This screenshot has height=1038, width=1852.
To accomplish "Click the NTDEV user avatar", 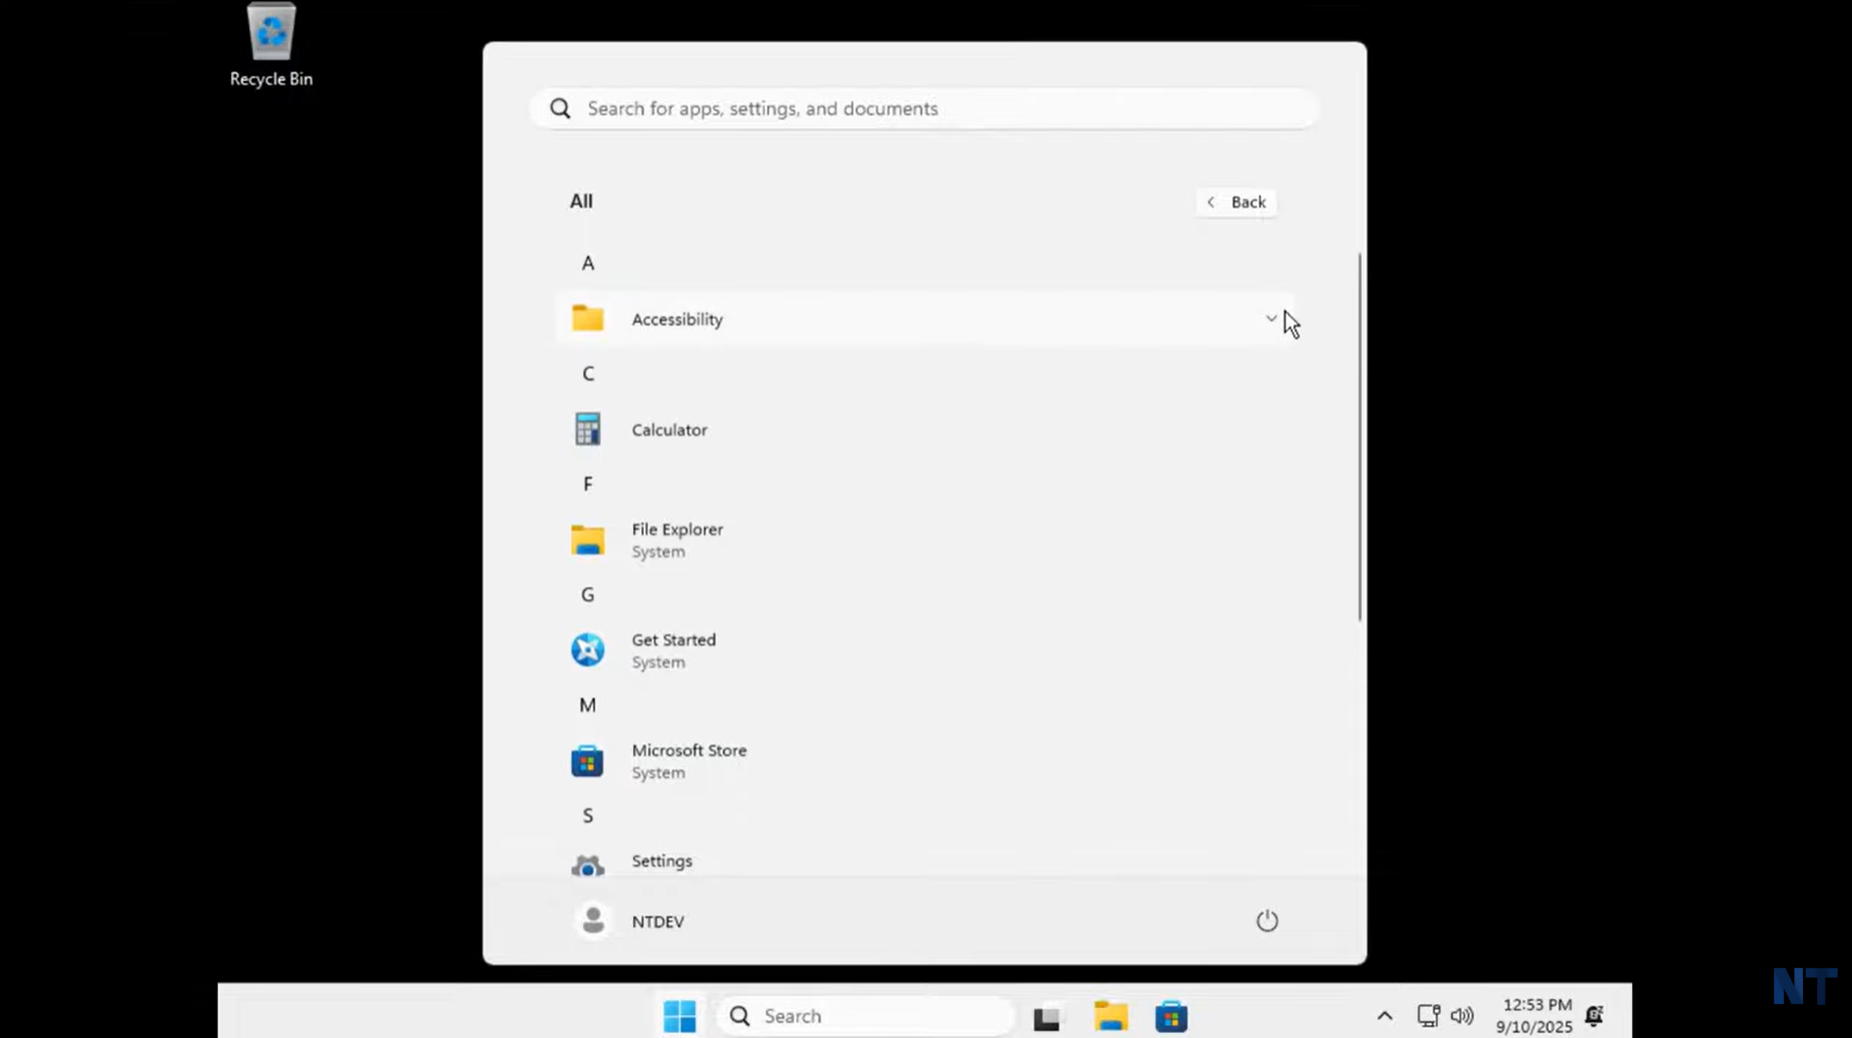I will point(593,920).
